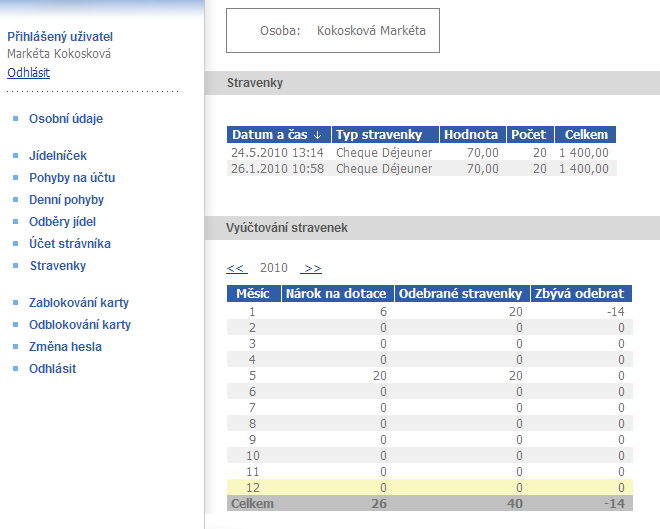Image resolution: width=660 pixels, height=529 pixels.
Task: Click the Kokosková Markéta name in Osoba box
Action: coord(371,31)
